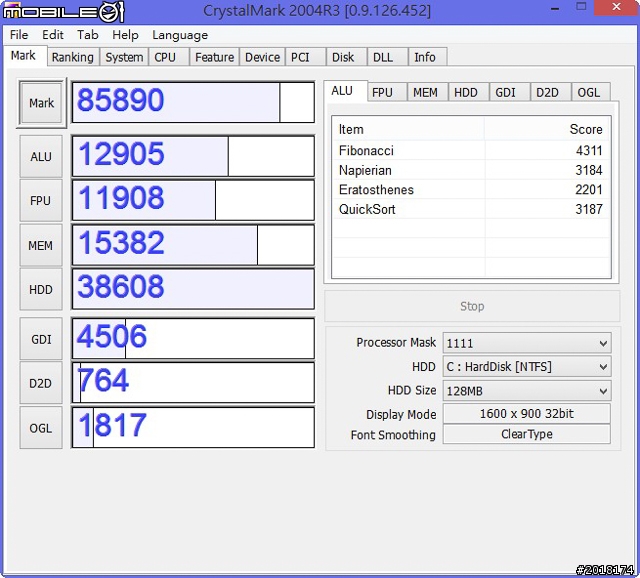
Task: Close the CrystalMark window
Action: [616, 7]
